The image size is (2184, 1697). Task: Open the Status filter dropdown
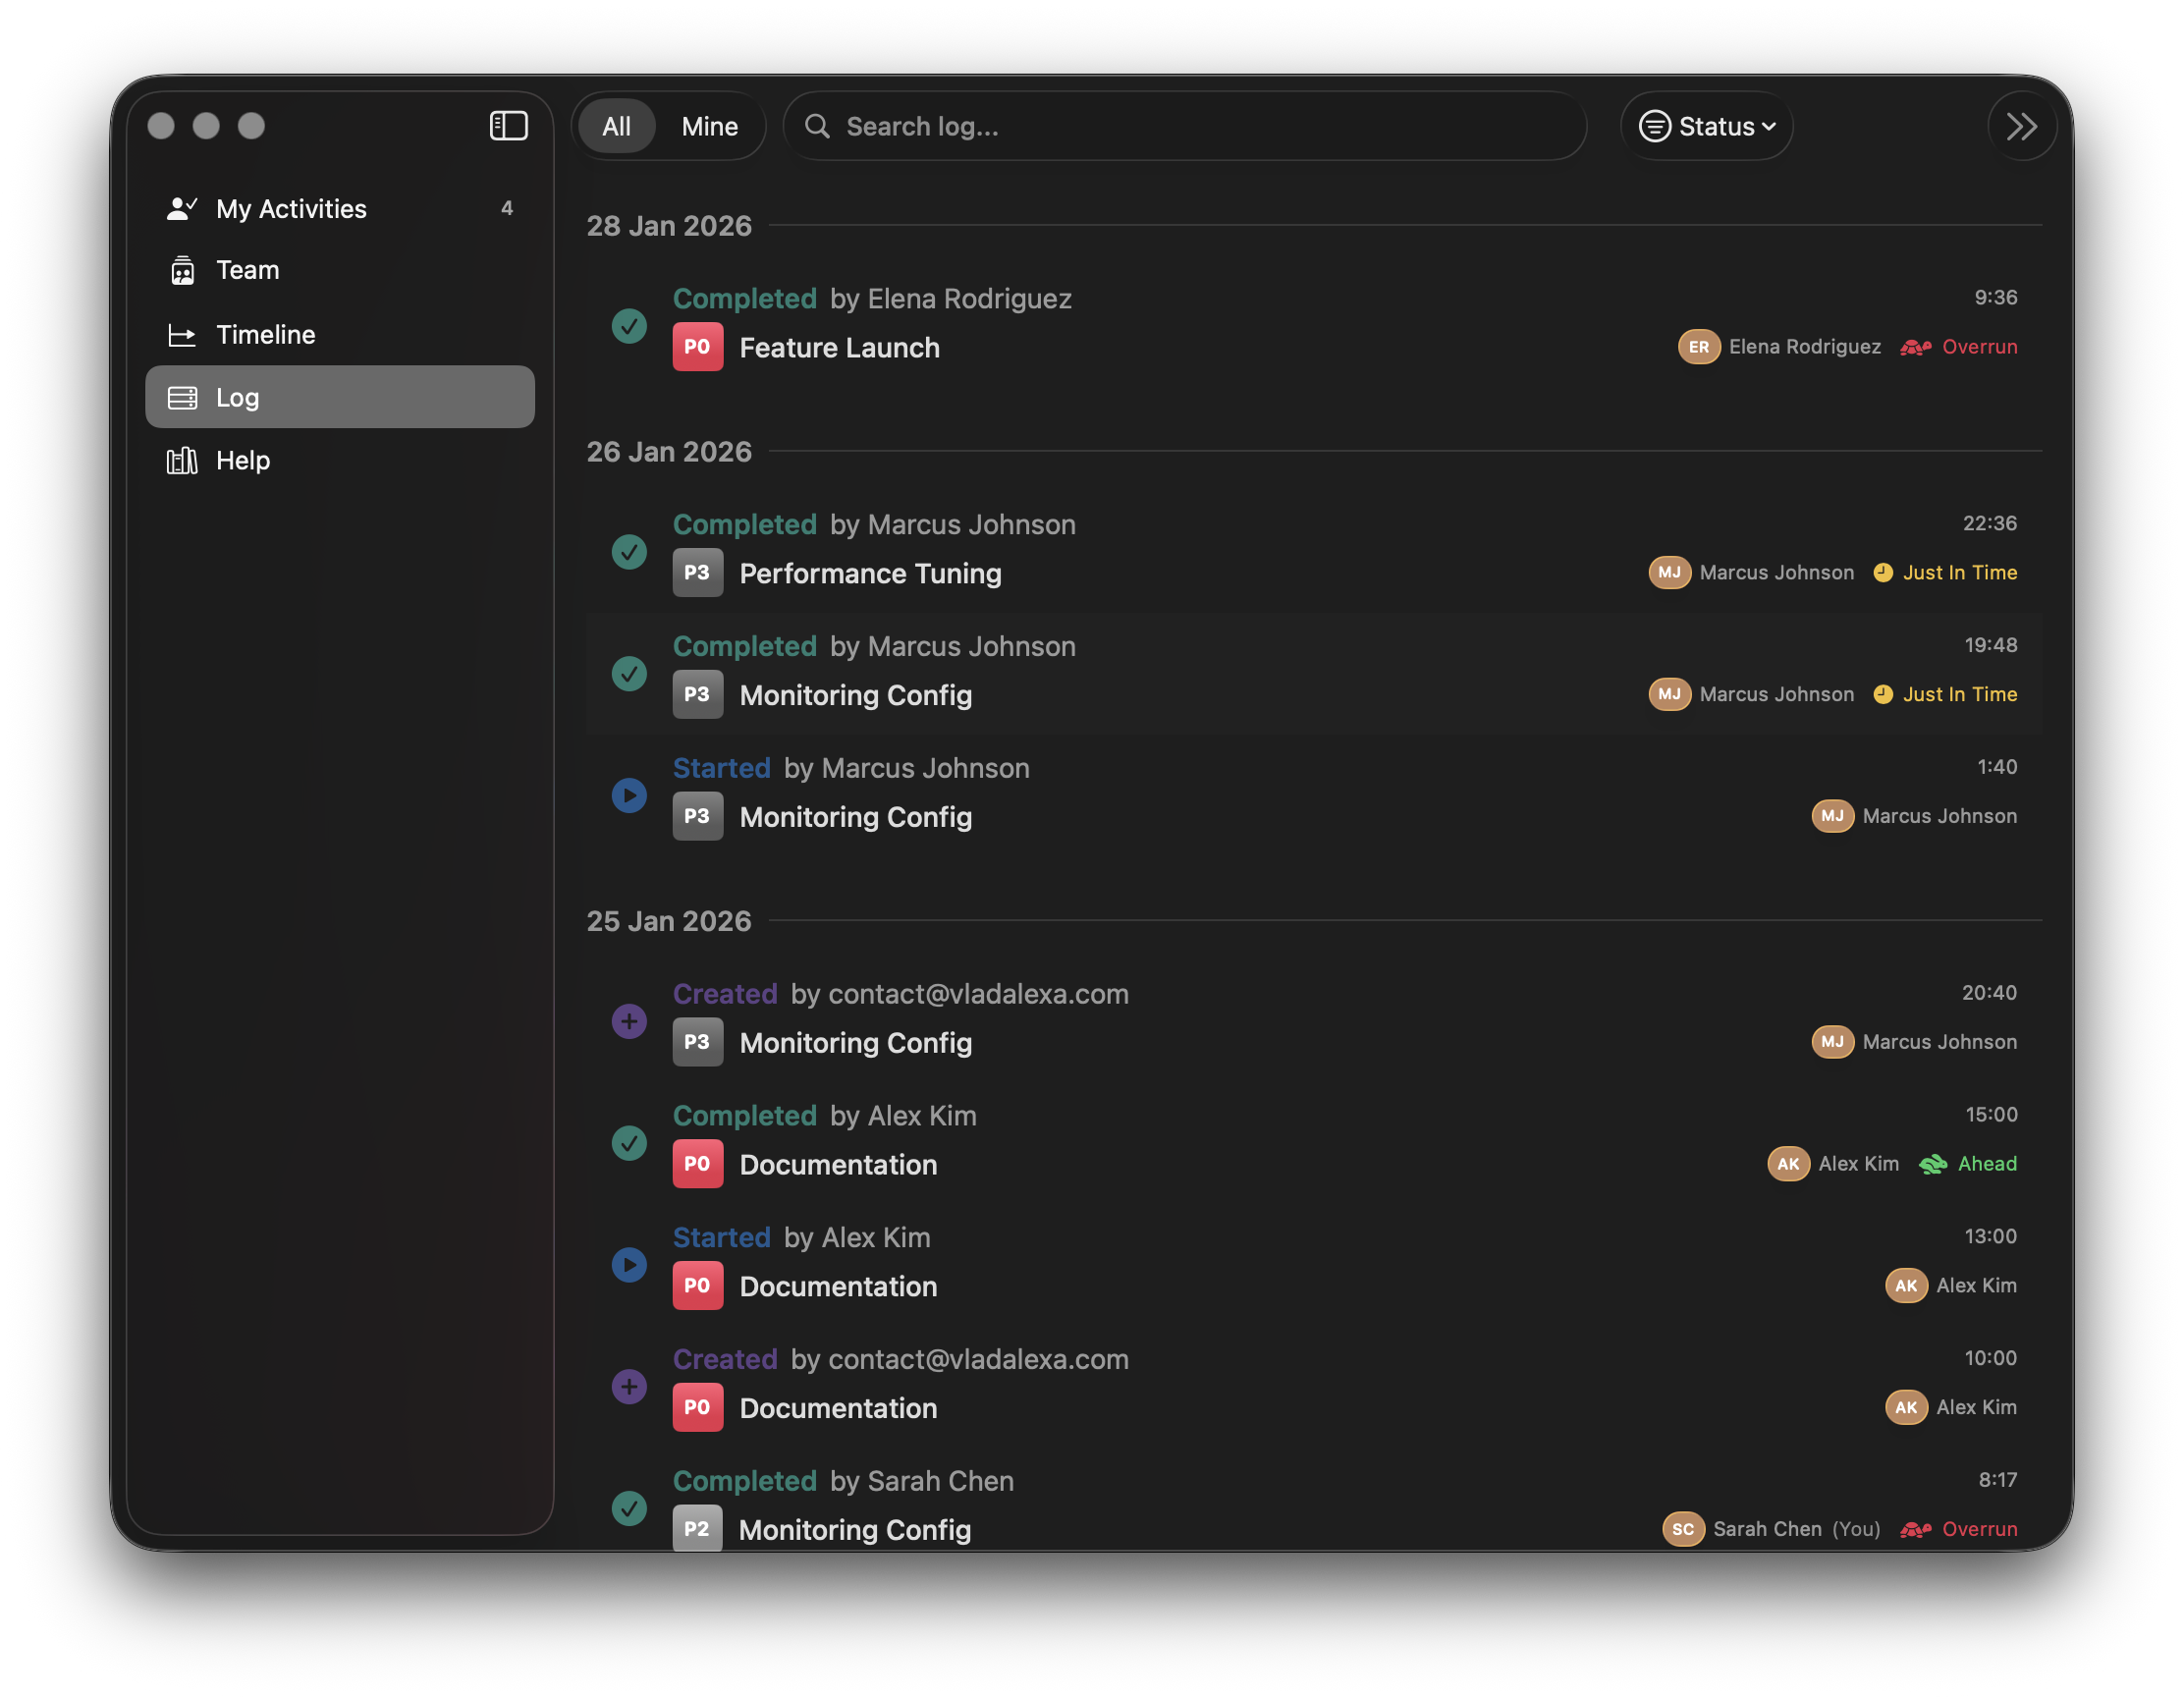[1706, 126]
